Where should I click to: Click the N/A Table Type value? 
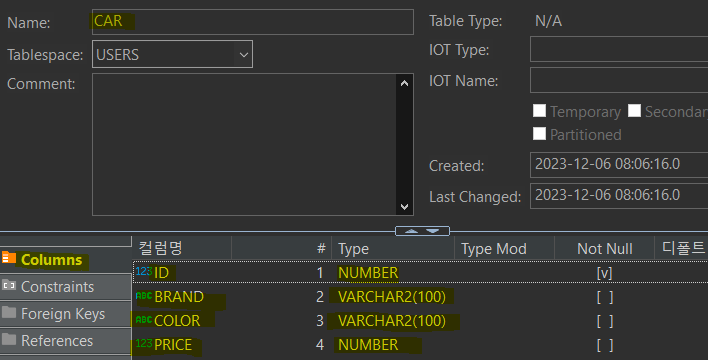[548, 21]
